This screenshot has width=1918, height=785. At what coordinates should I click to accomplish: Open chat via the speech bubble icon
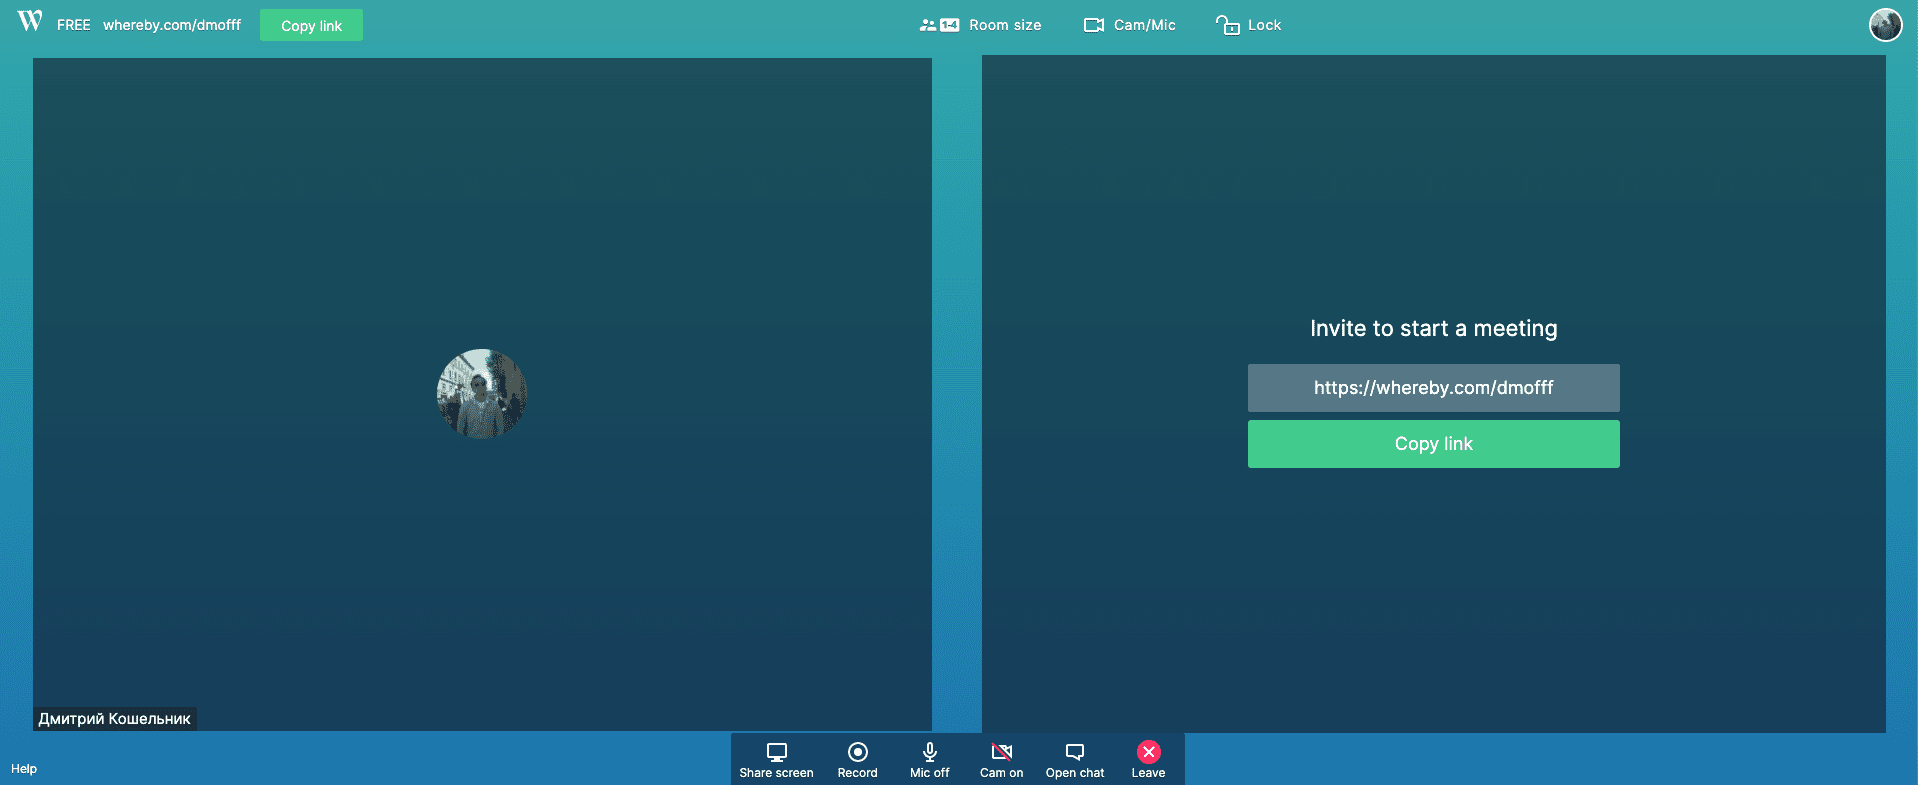tap(1075, 752)
